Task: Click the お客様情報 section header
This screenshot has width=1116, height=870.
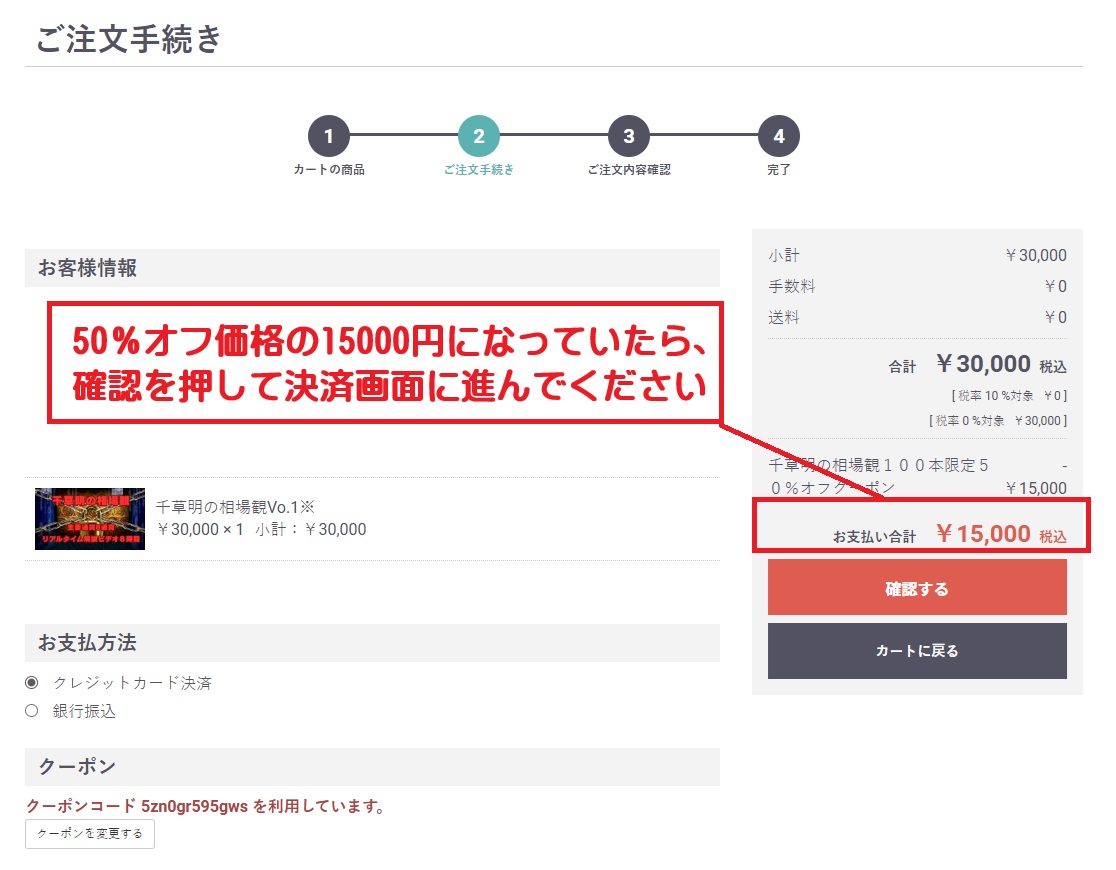Action: [88, 268]
